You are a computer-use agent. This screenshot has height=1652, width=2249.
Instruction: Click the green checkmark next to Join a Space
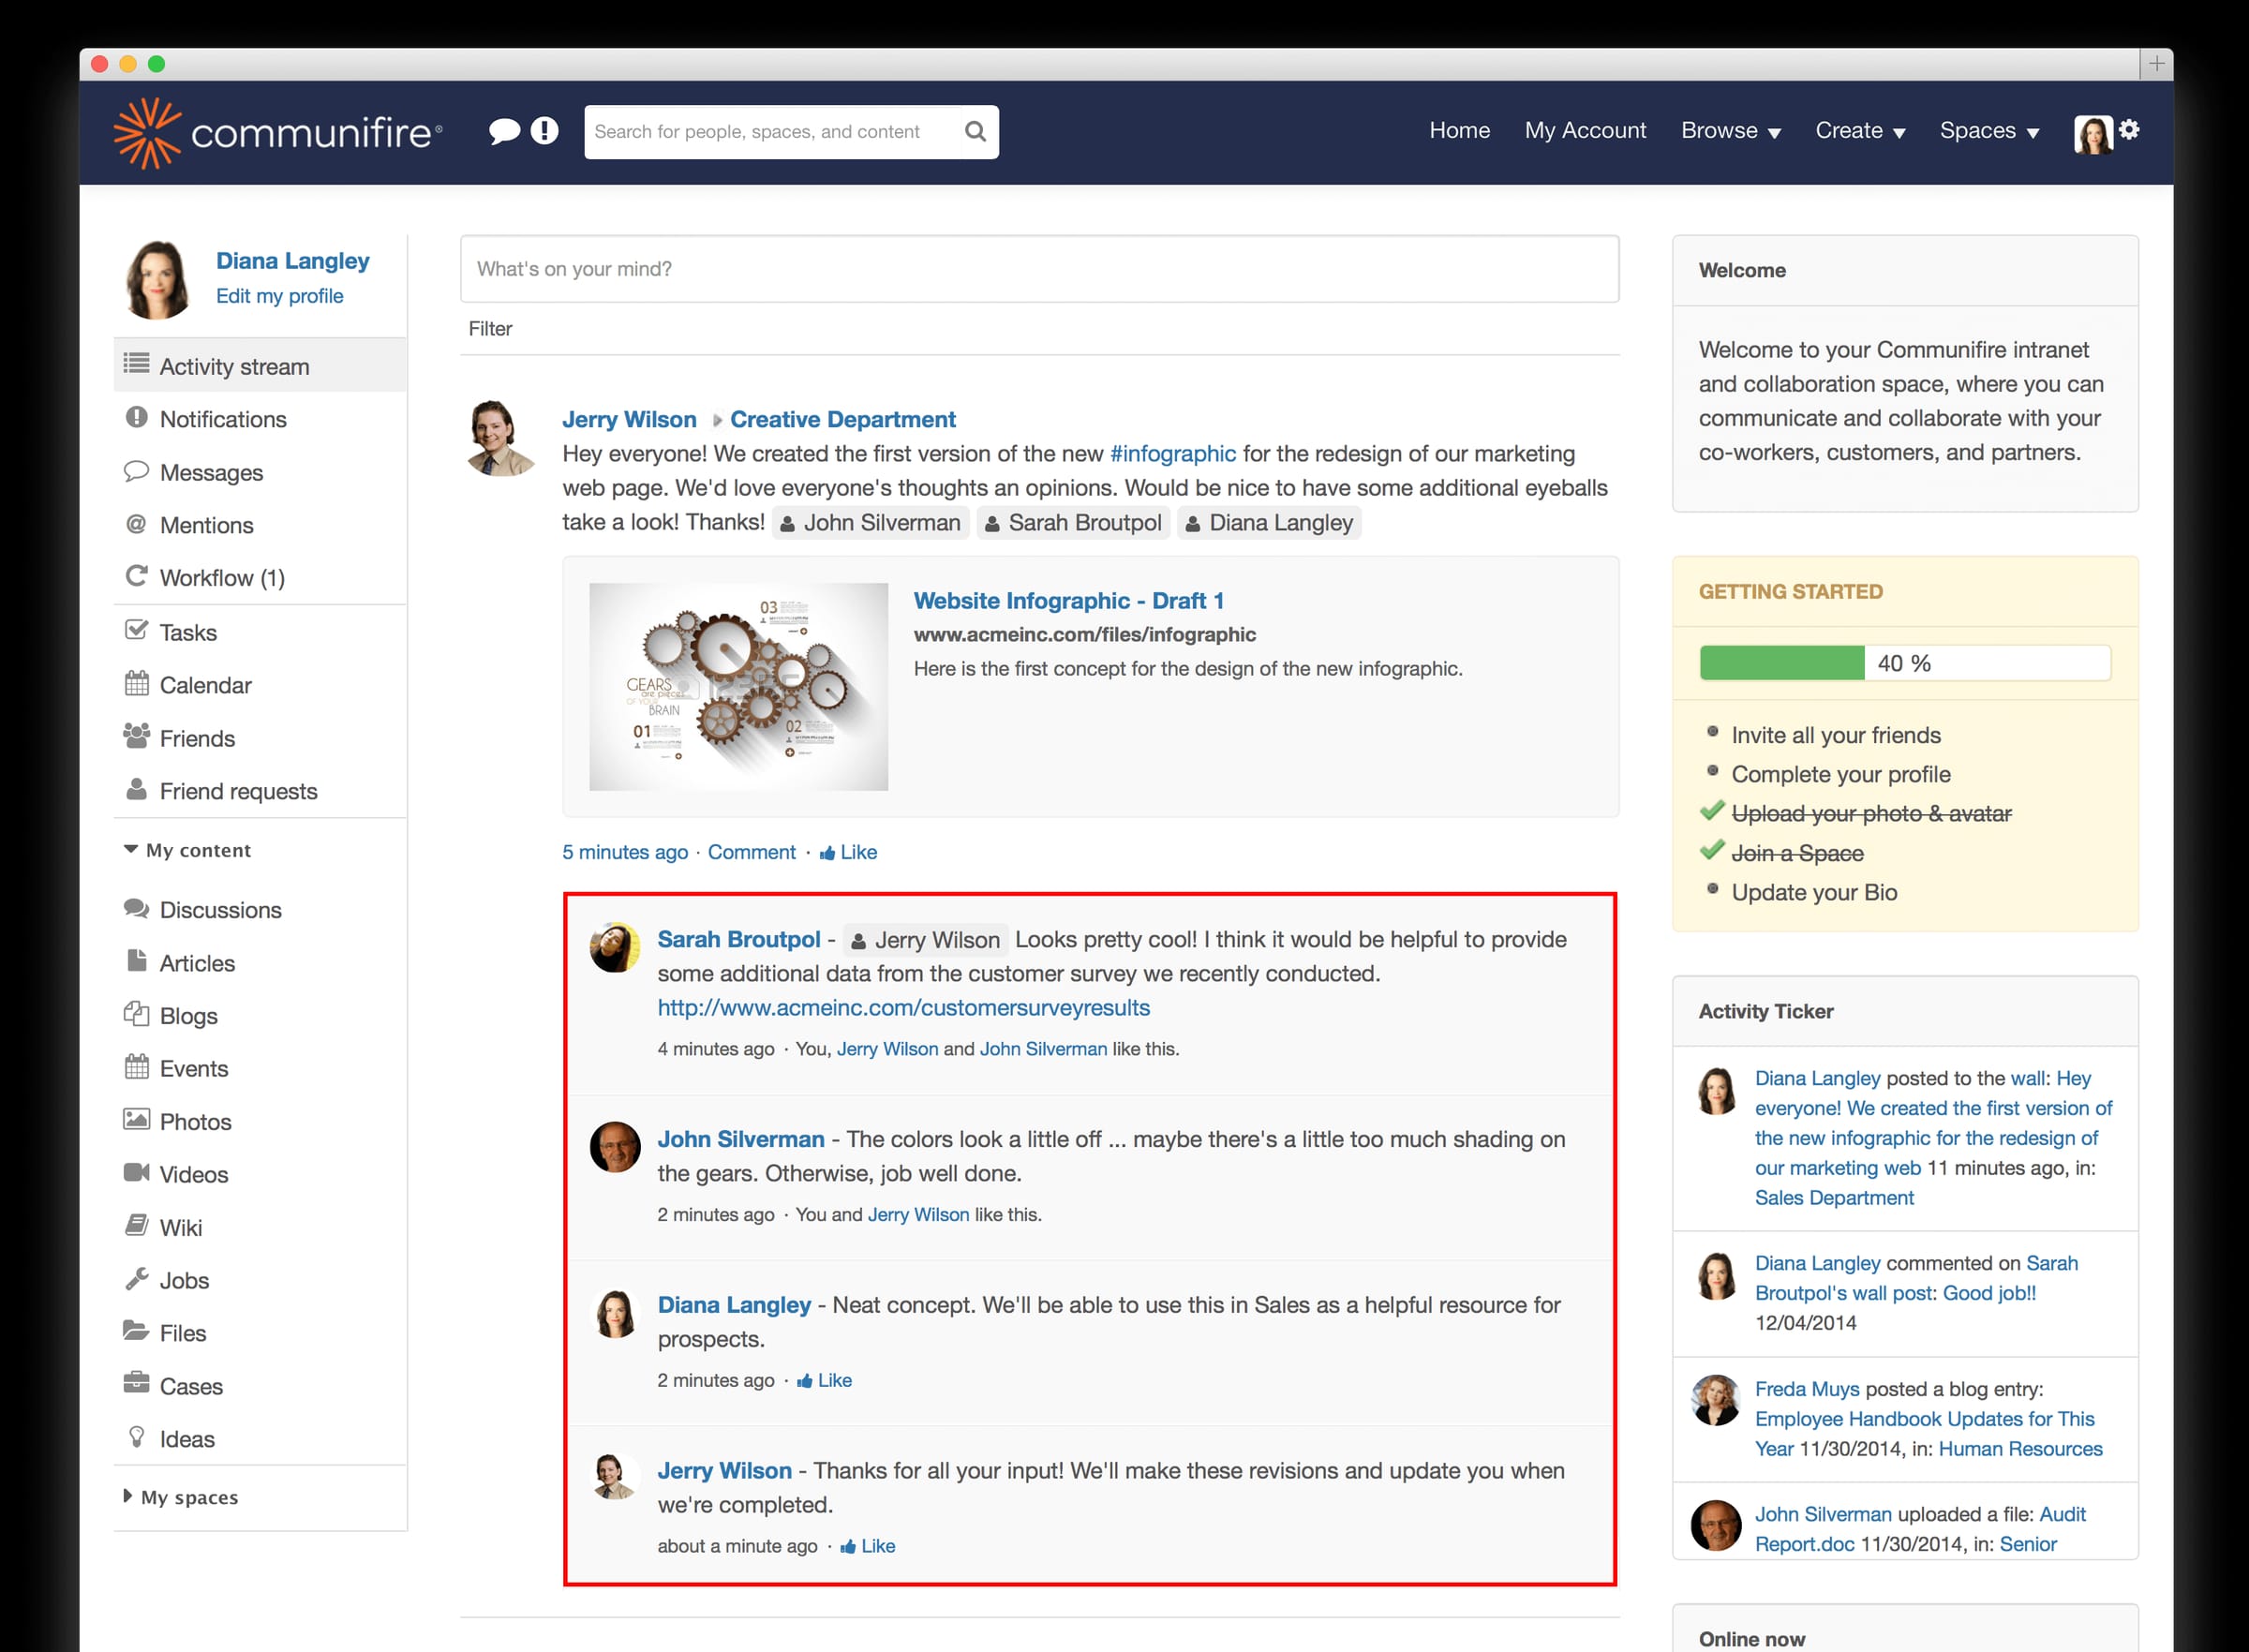pos(1713,852)
